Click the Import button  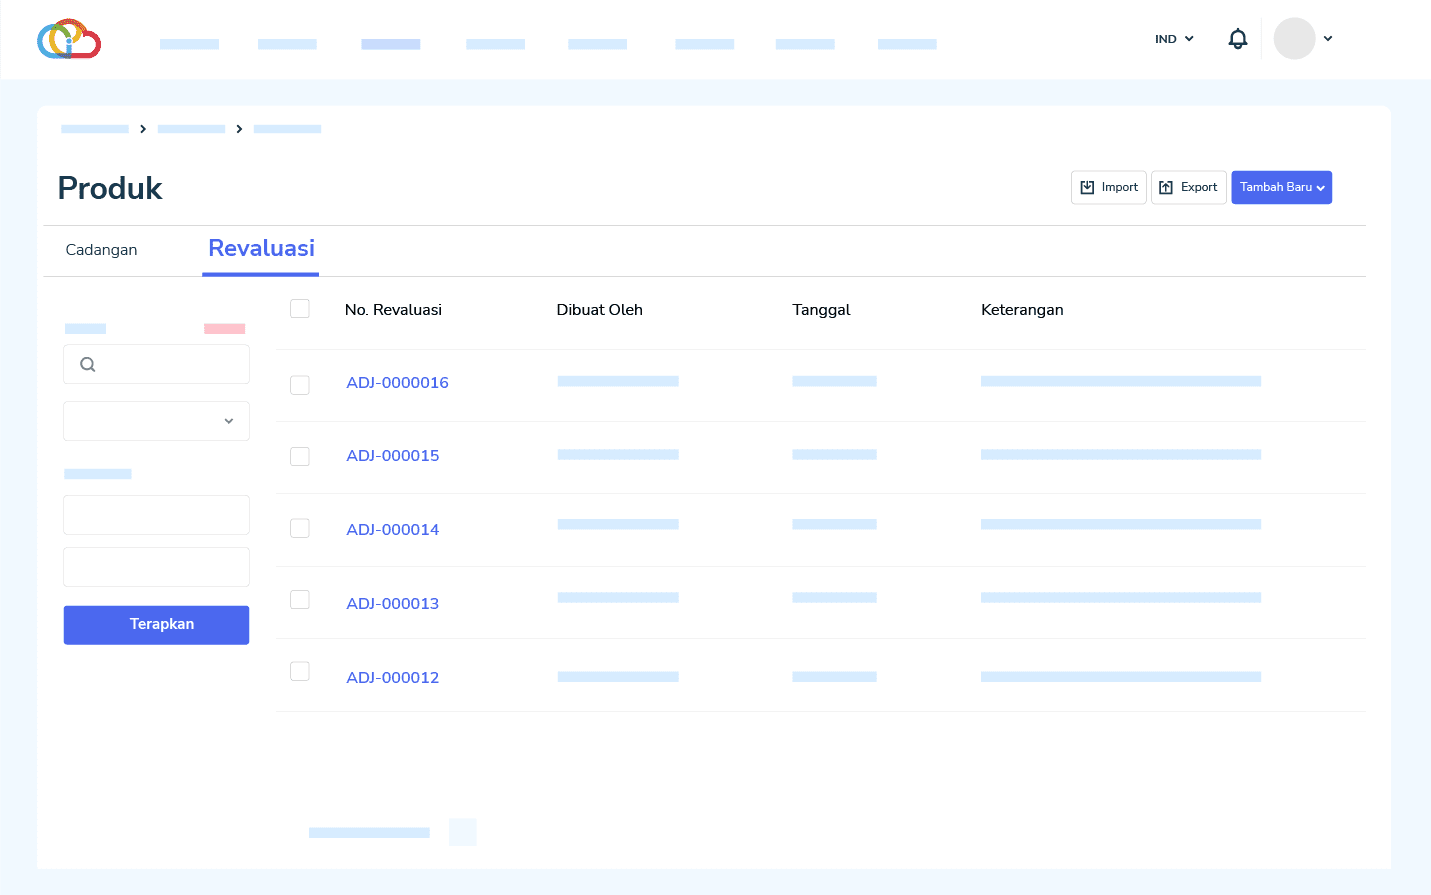[x=1108, y=187]
